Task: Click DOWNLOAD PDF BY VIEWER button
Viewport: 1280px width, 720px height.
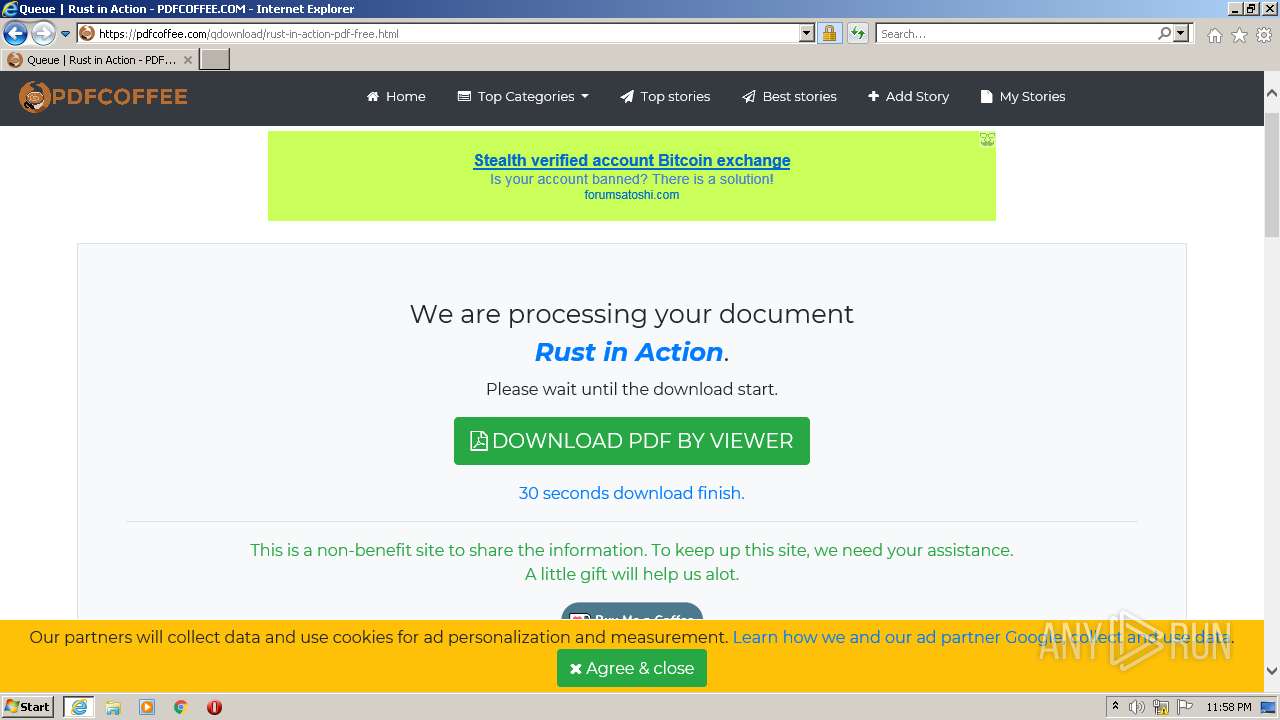Action: (x=632, y=441)
